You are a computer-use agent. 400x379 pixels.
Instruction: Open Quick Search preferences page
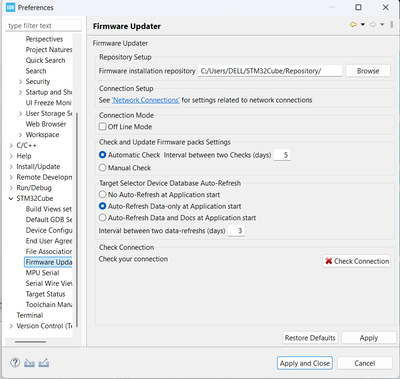point(45,60)
